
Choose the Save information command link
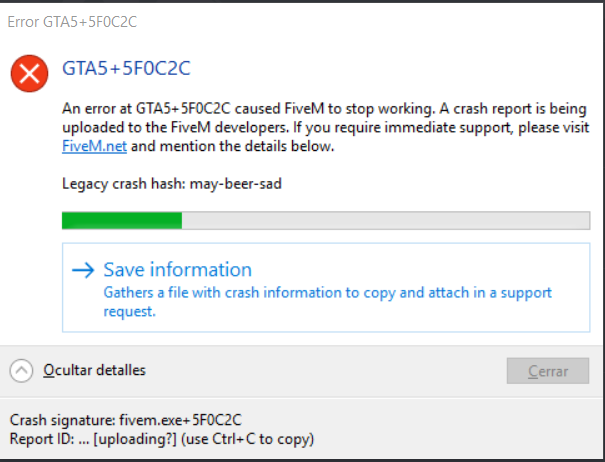[177, 270]
